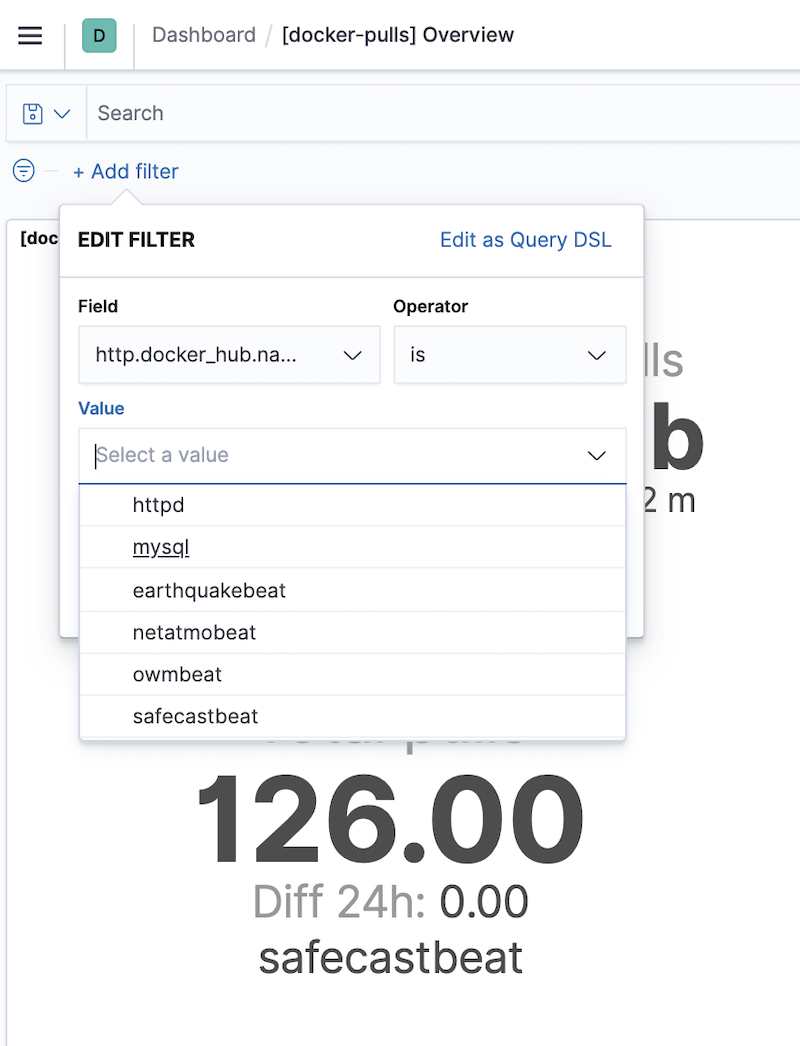
Task: Collapse the Value dropdown chevron
Action: (596, 456)
